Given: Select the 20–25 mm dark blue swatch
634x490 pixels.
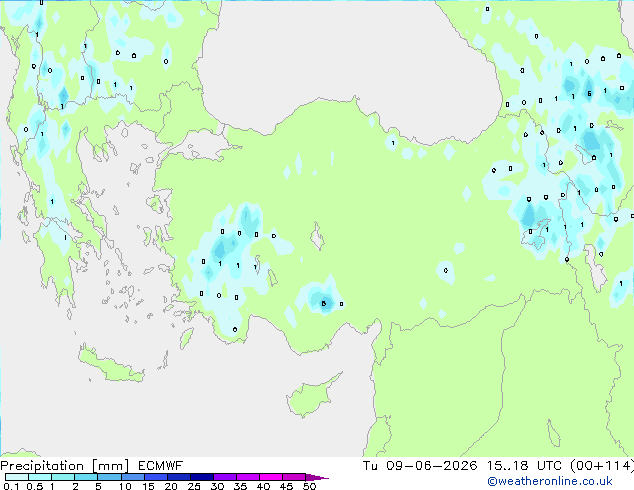Looking at the screenshot, I should 178,477.
